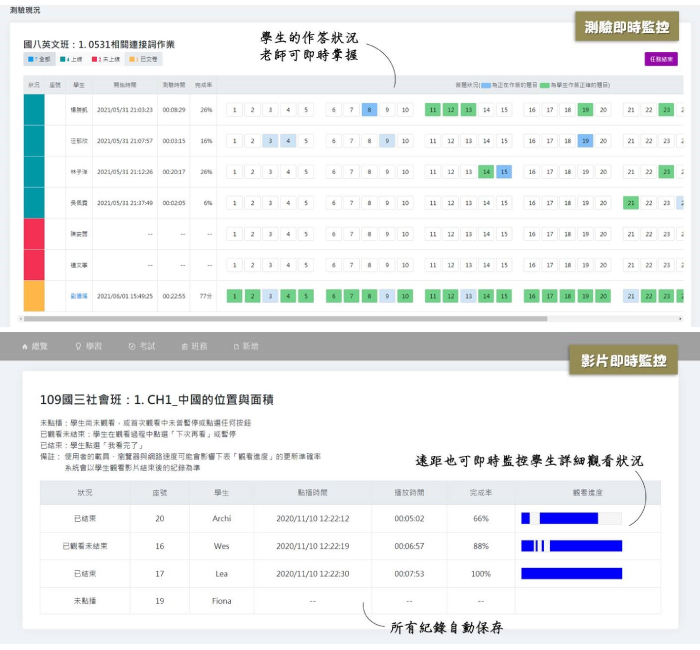Sort by the 完成率 header in quiz table

204,85
